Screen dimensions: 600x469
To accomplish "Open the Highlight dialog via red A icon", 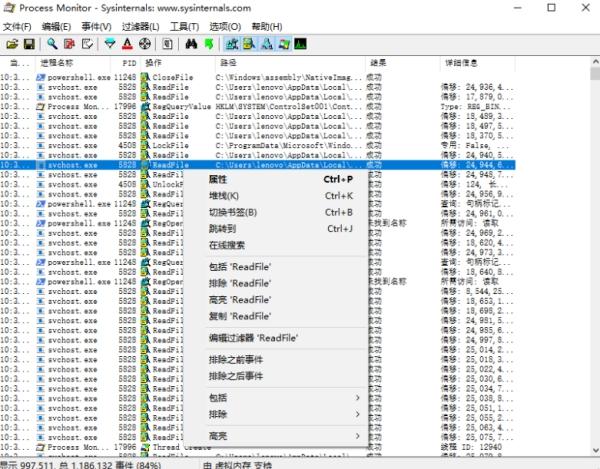I will [127, 44].
